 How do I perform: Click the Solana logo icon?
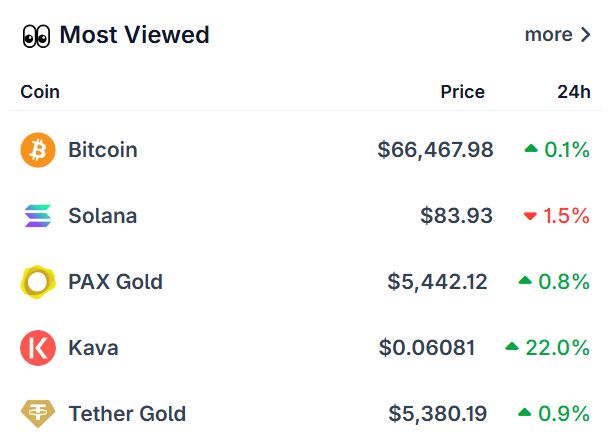(x=38, y=216)
